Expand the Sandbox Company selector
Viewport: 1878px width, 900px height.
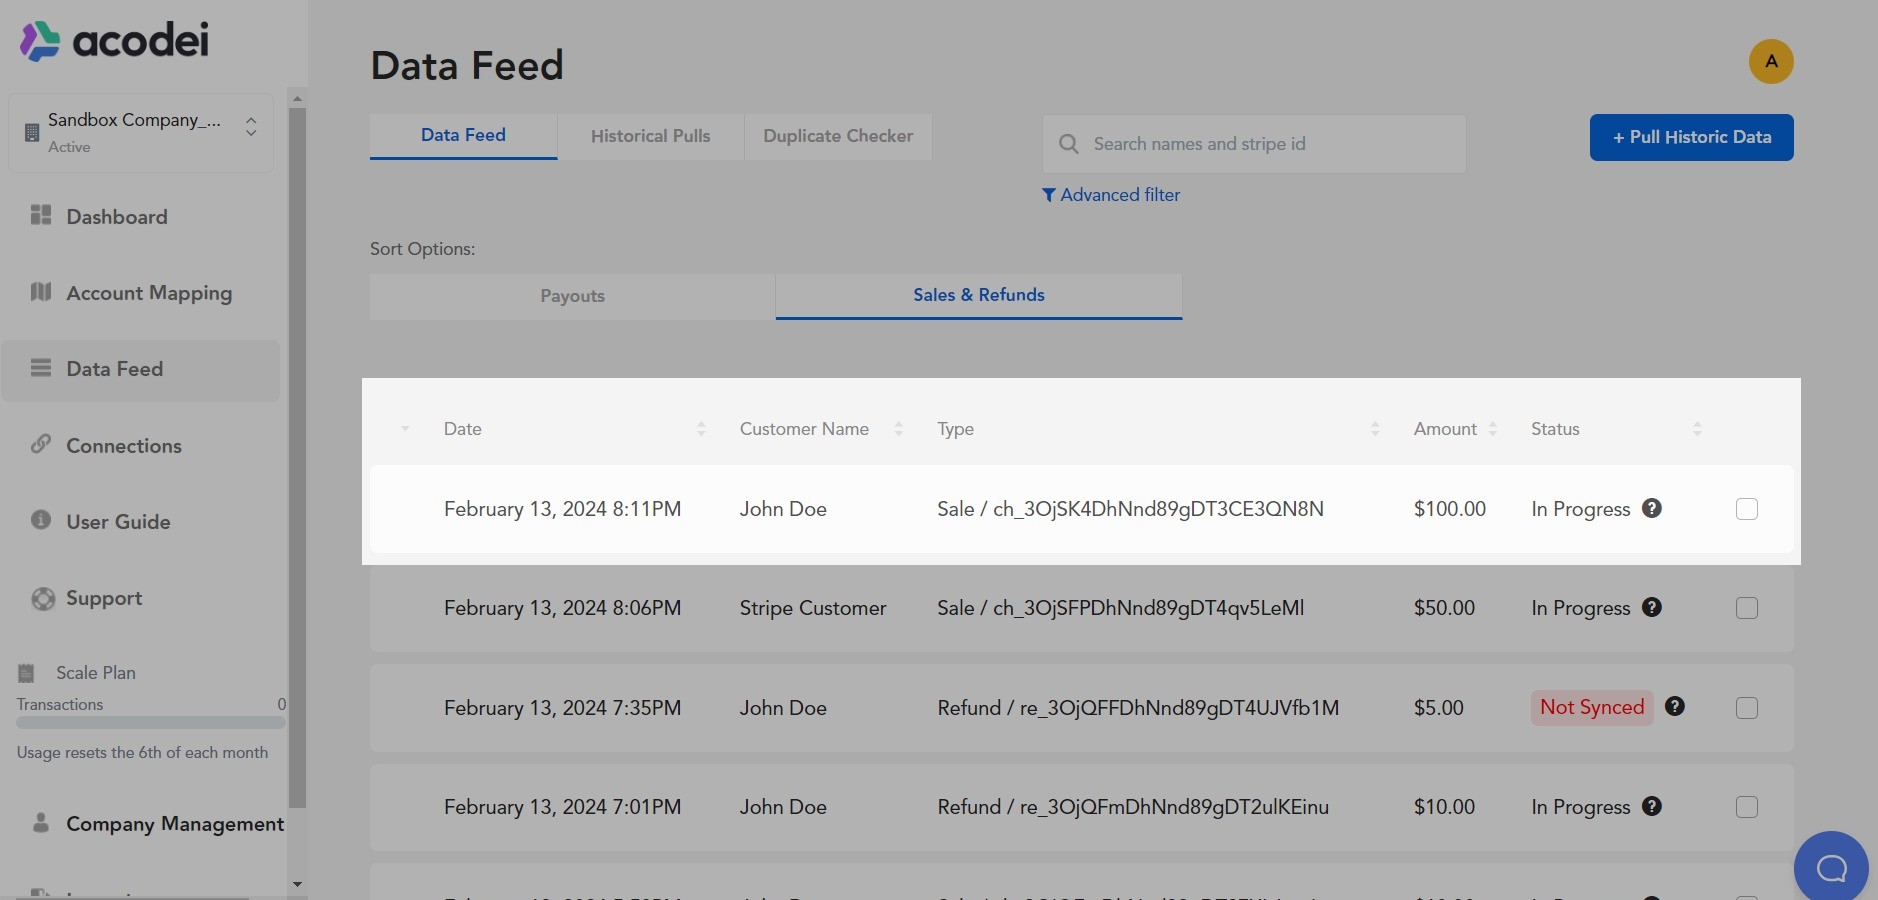pyautogui.click(x=251, y=127)
